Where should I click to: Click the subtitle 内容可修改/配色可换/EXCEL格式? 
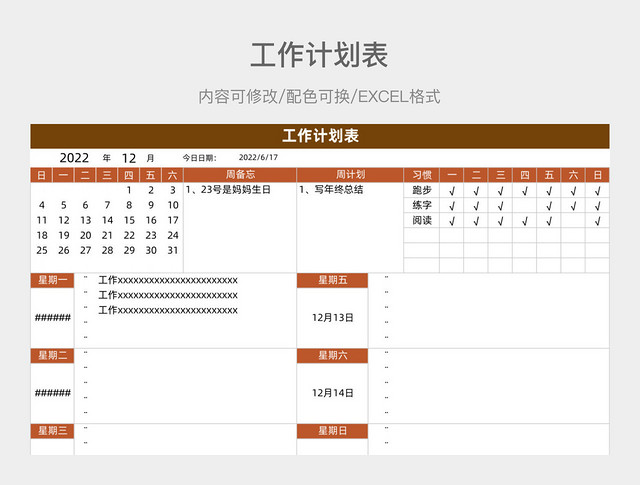coord(319,97)
